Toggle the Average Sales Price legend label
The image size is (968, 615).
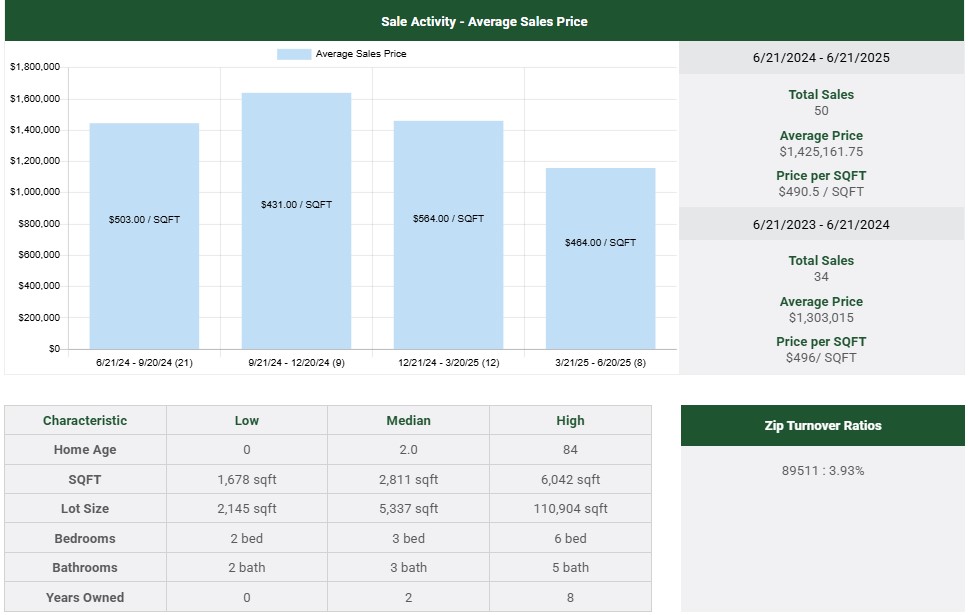[361, 54]
